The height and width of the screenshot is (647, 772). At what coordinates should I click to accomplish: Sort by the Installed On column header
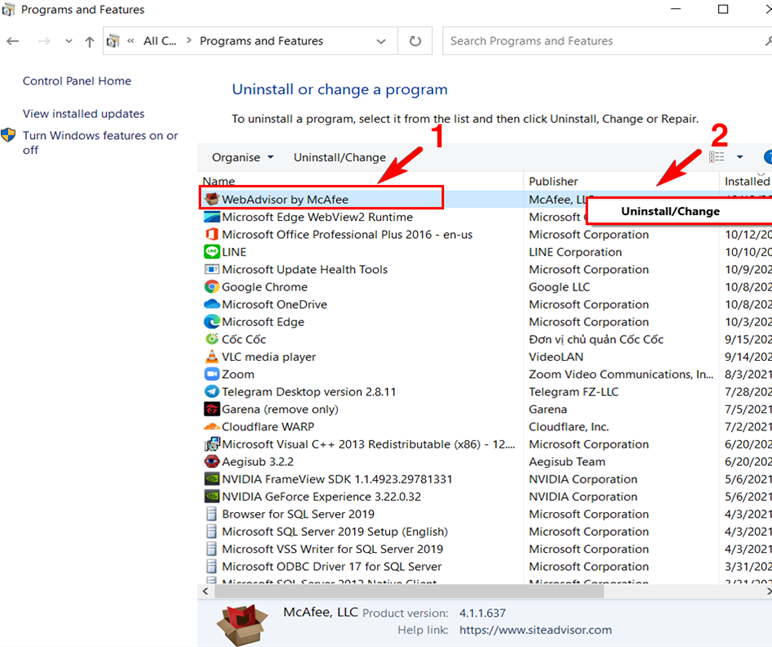point(747,181)
